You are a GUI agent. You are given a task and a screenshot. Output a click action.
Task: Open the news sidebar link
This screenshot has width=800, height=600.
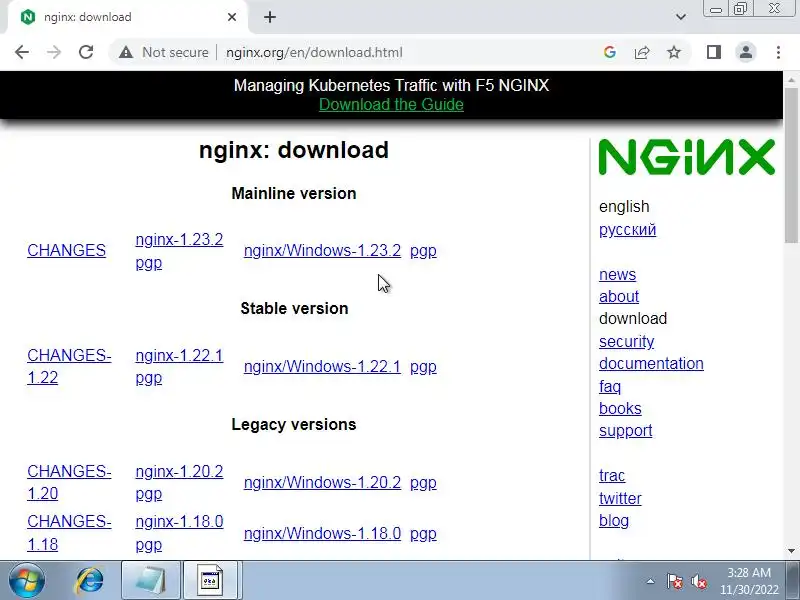coord(617,274)
